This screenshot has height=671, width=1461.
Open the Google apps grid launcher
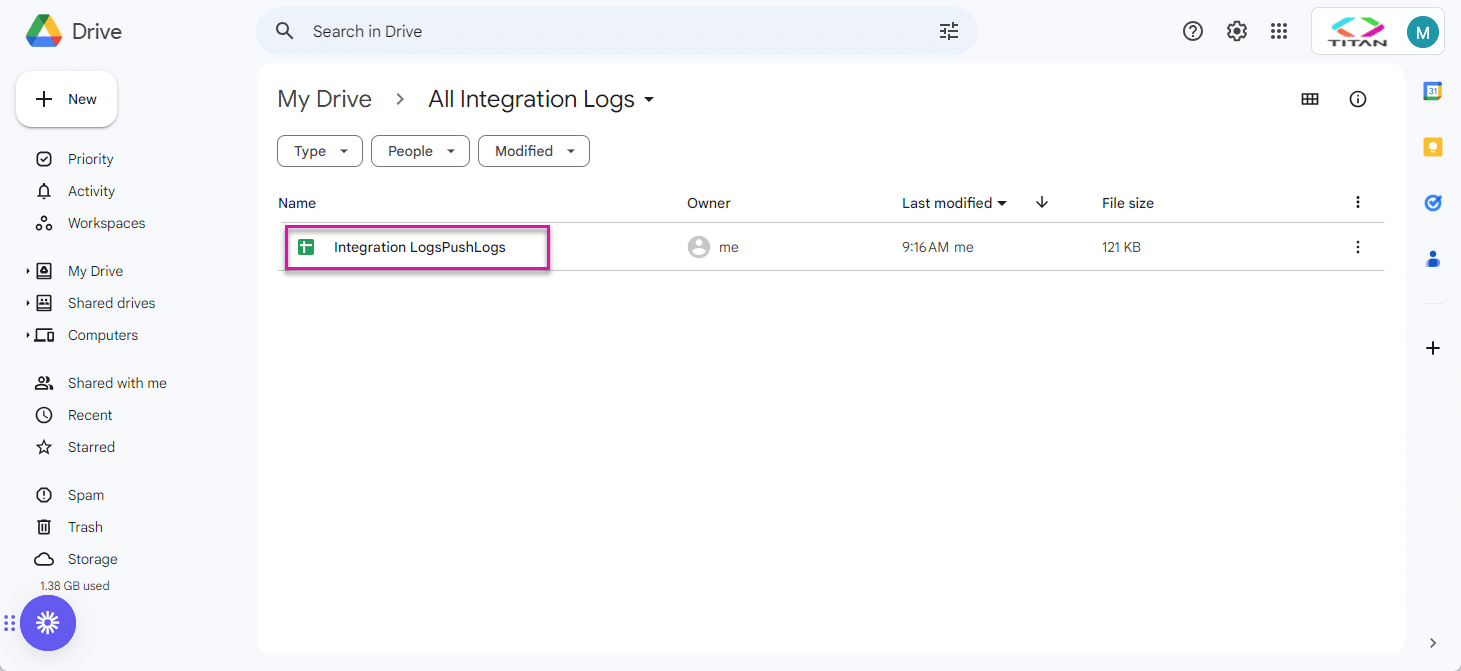pyautogui.click(x=1279, y=31)
